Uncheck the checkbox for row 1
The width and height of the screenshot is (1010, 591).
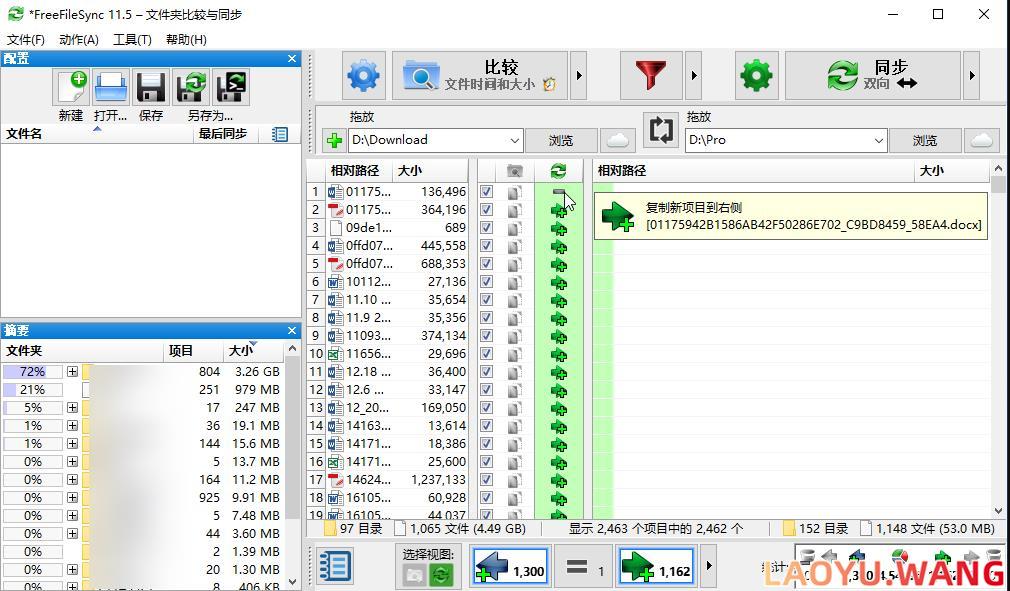click(486, 192)
